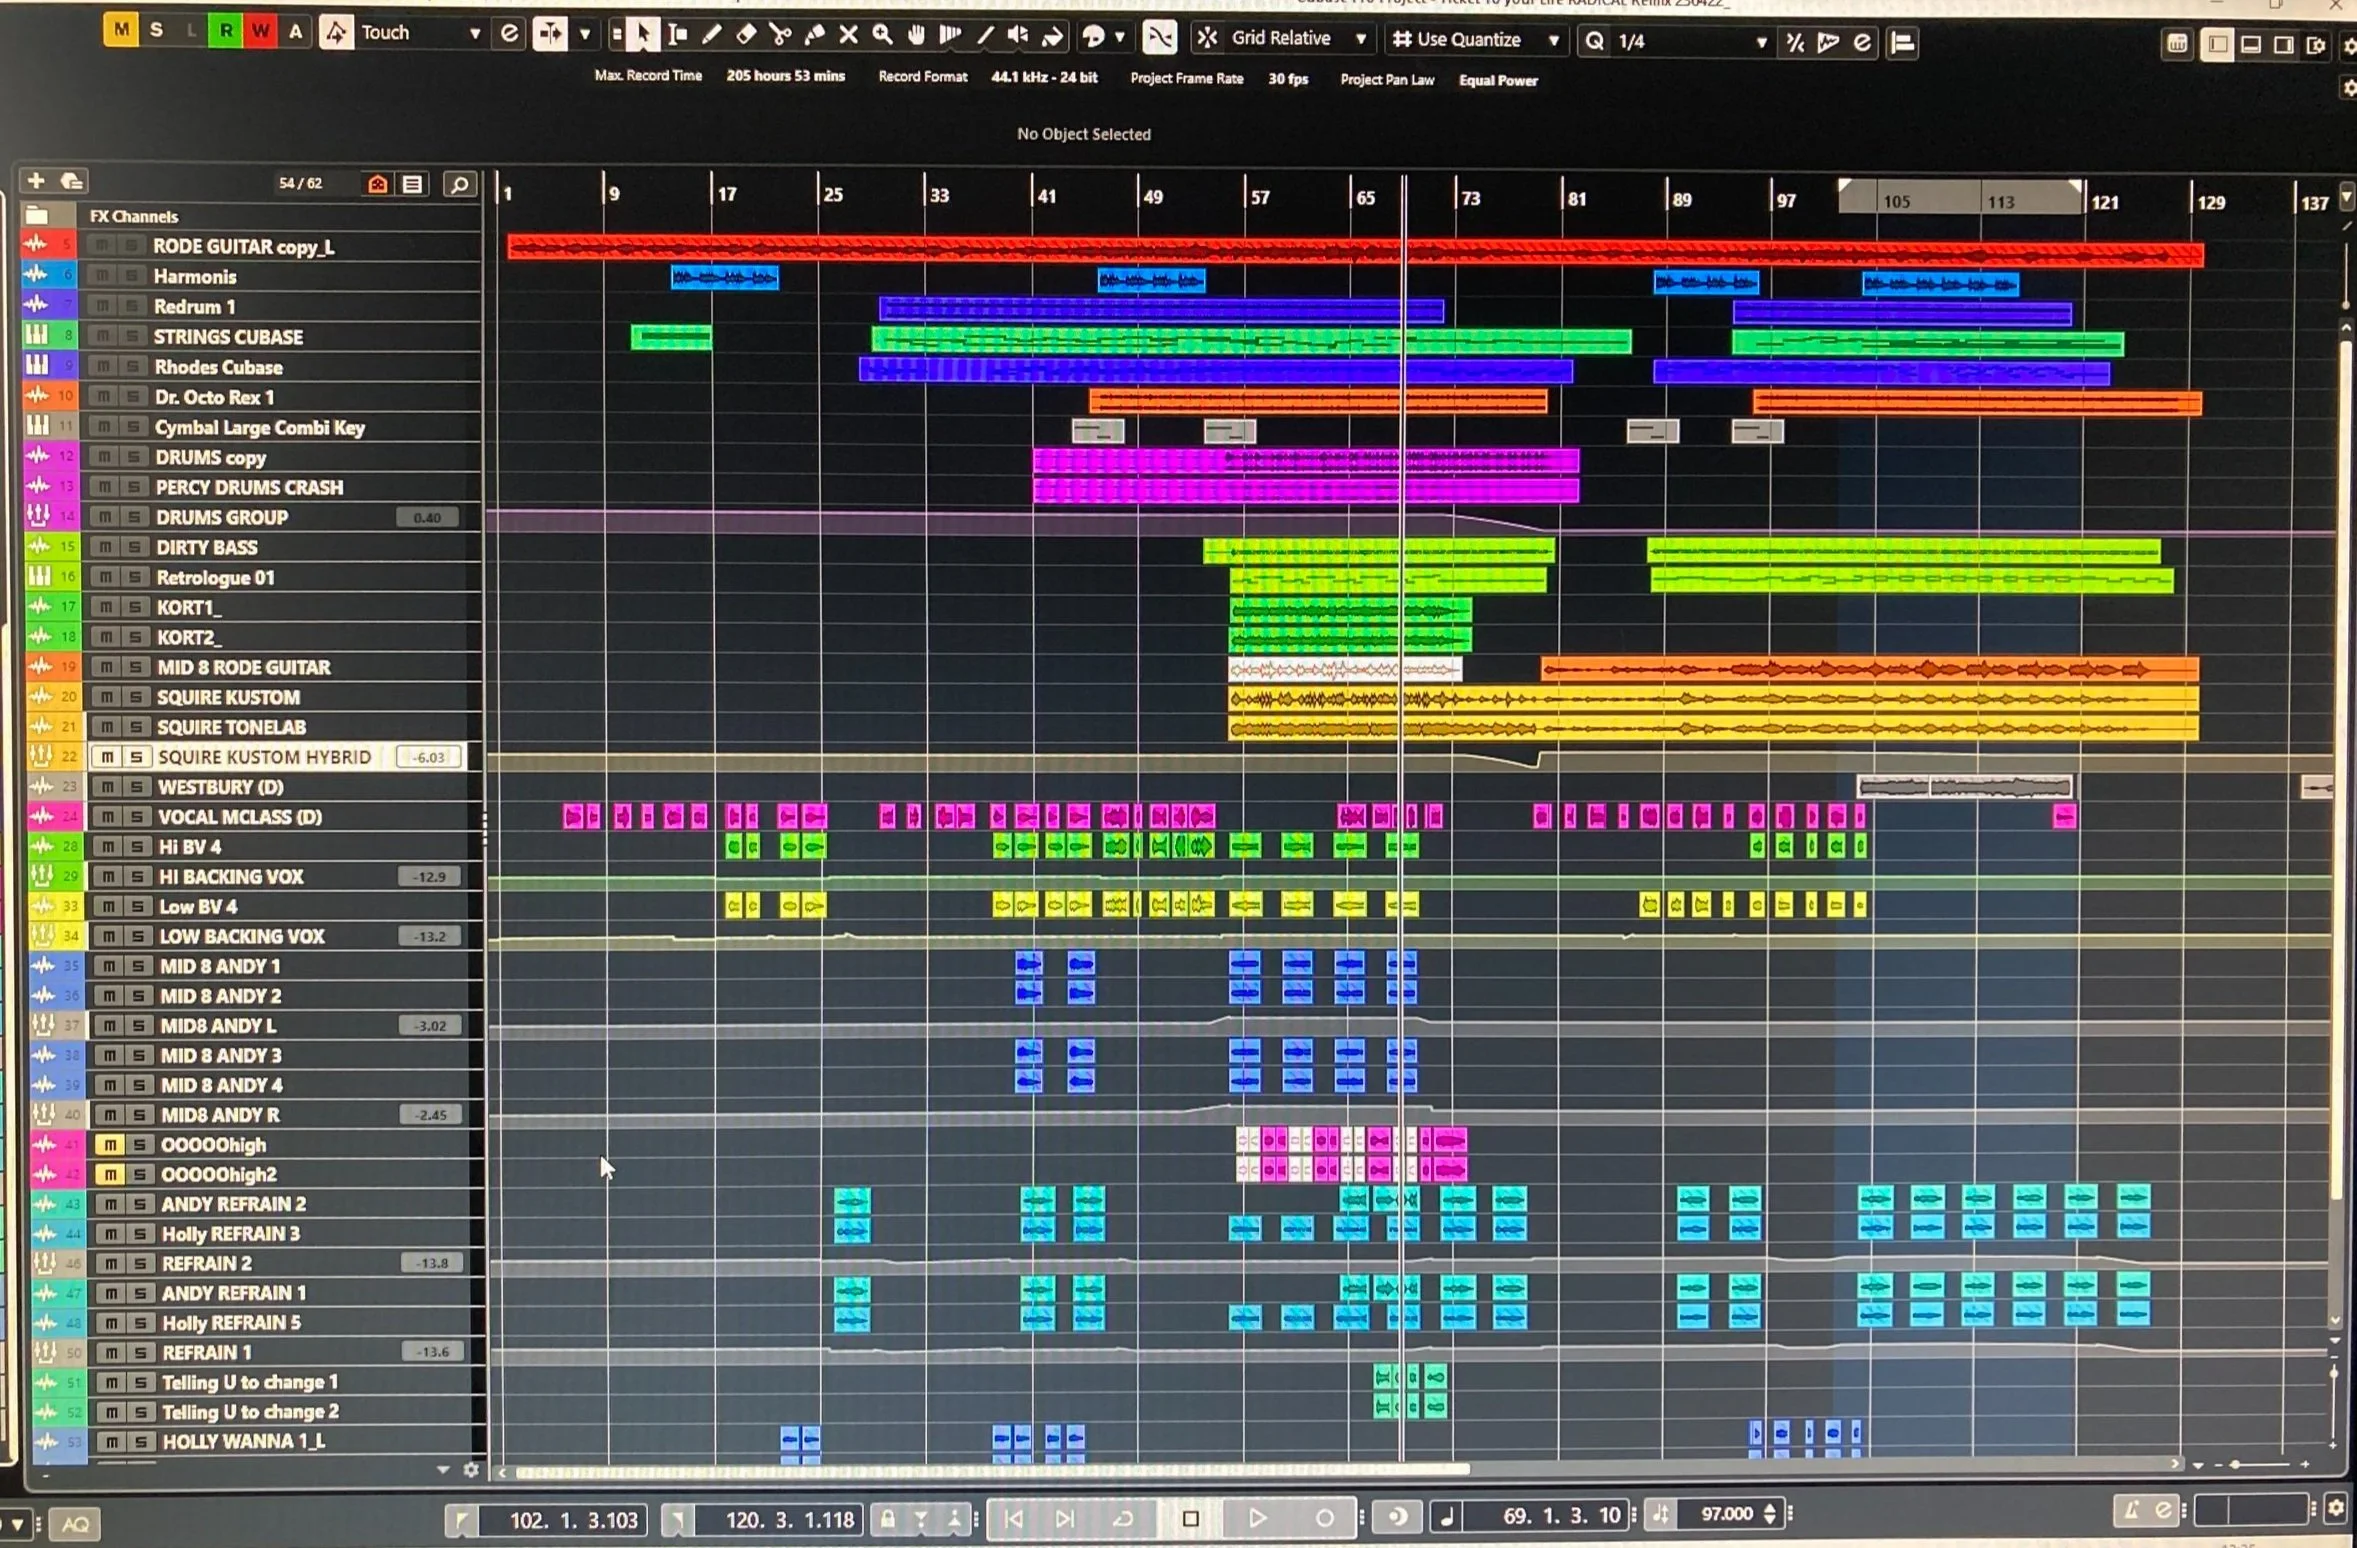
Task: Click the Mute X tool
Action: [x=848, y=36]
